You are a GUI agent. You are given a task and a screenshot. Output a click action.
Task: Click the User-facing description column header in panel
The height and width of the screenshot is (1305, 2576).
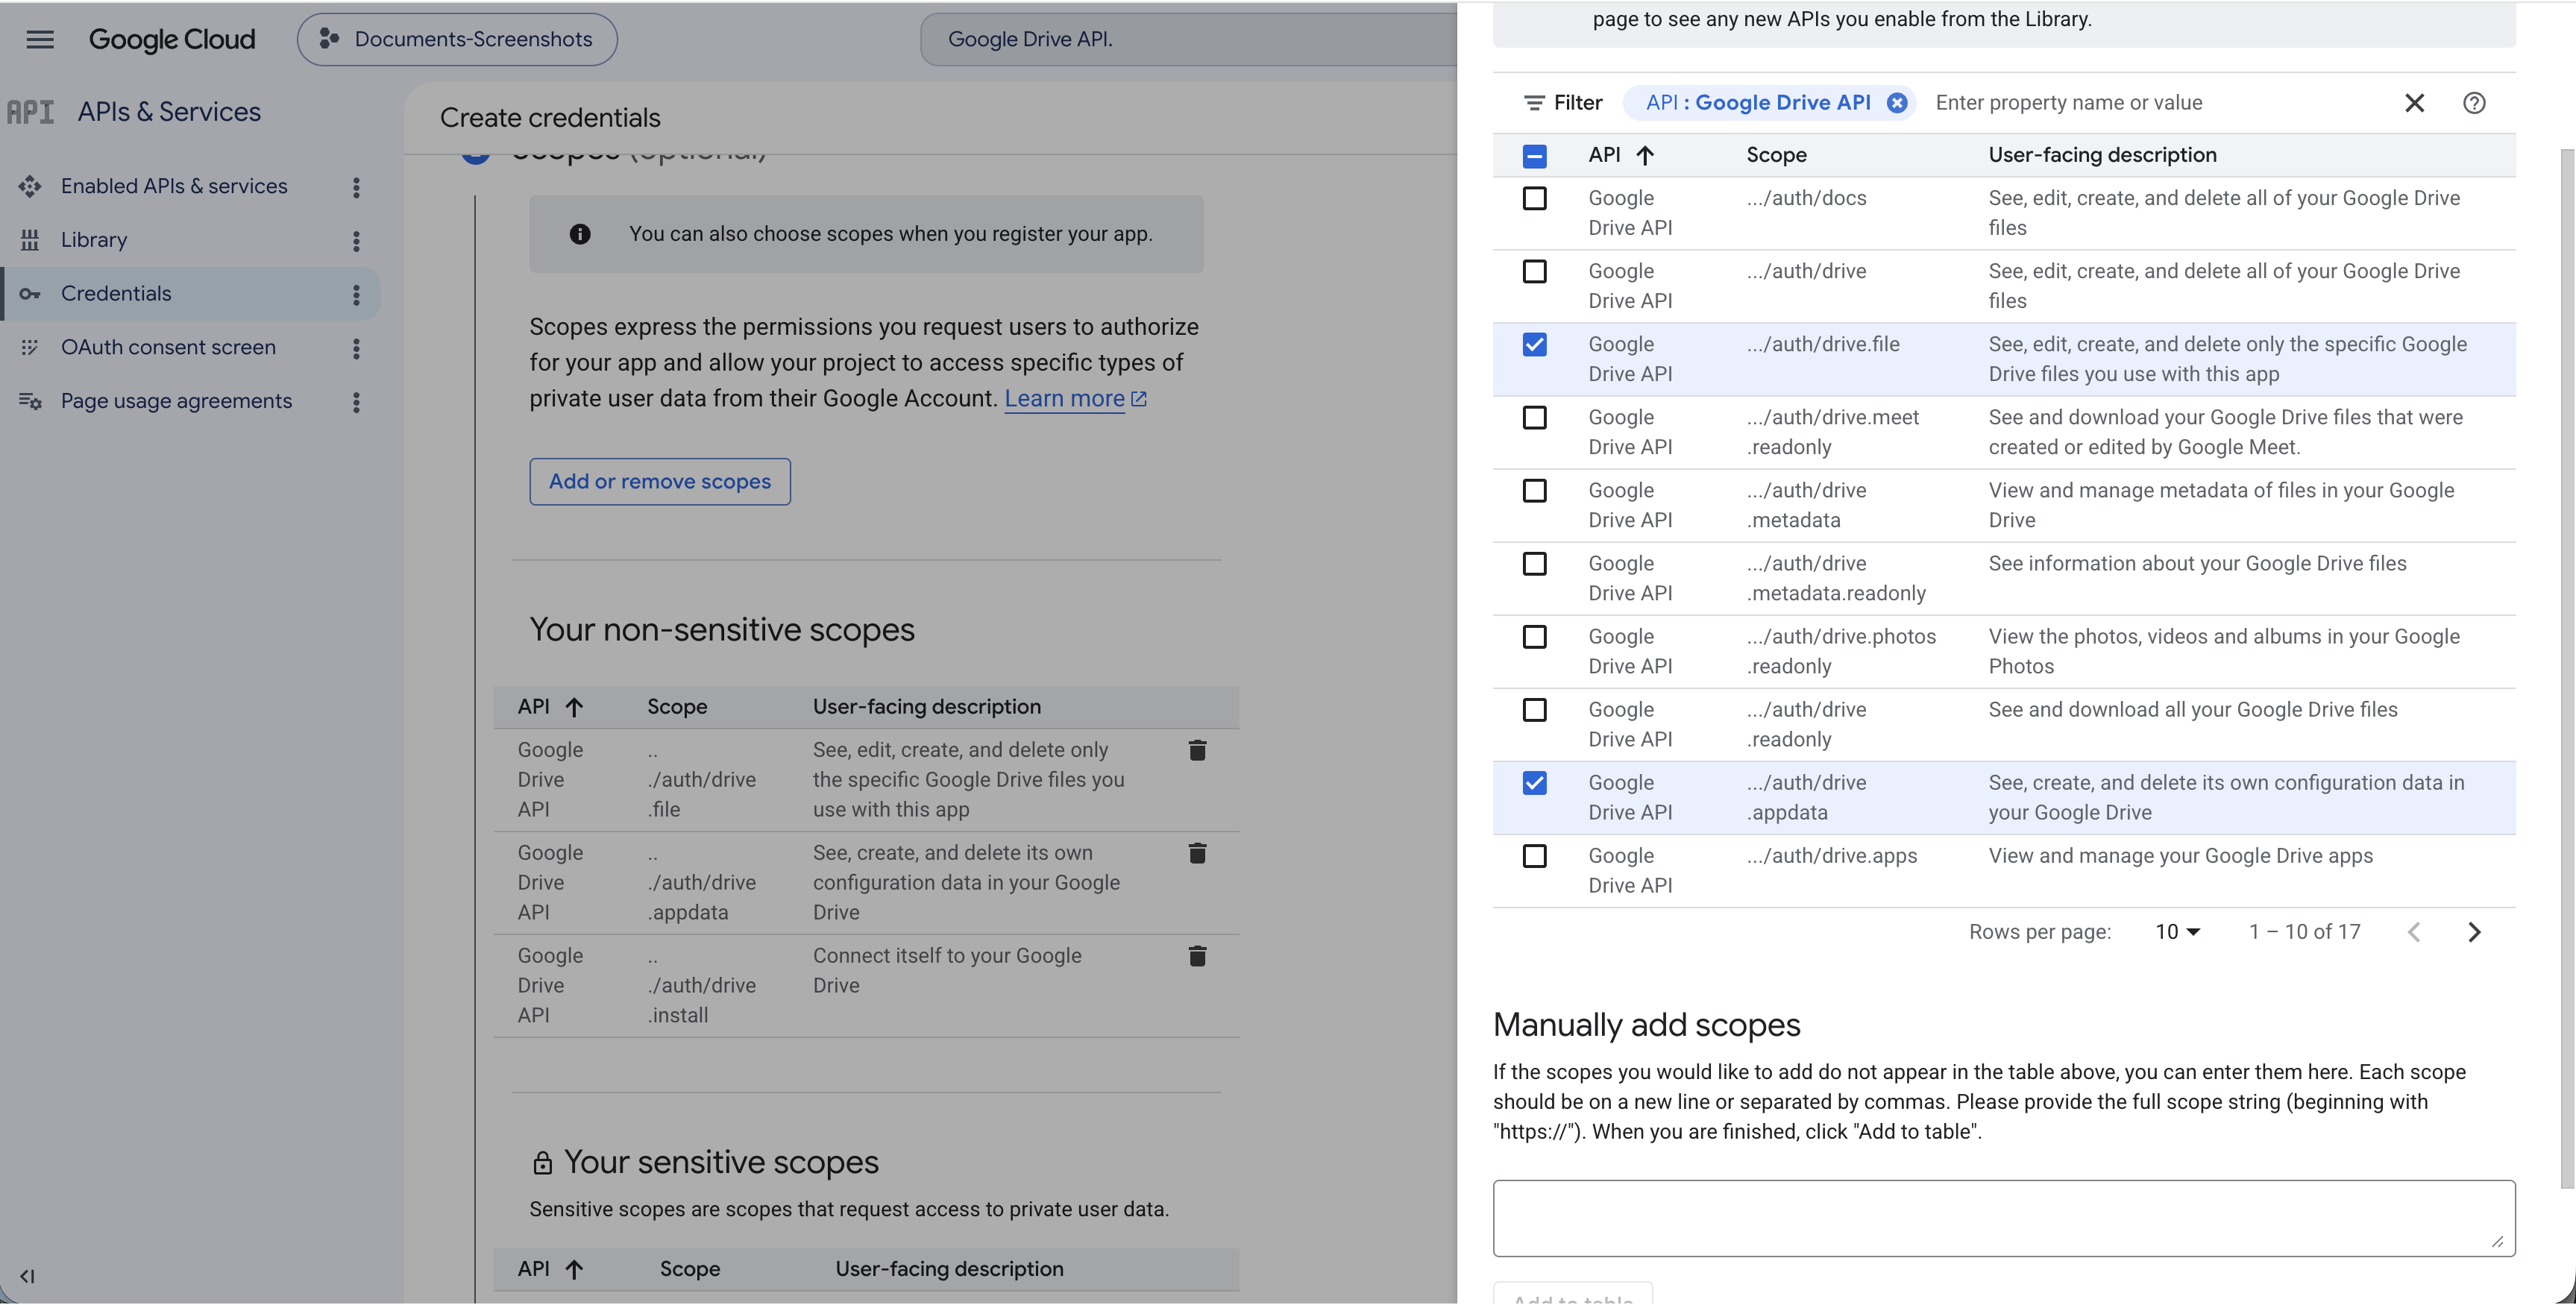coord(2102,155)
